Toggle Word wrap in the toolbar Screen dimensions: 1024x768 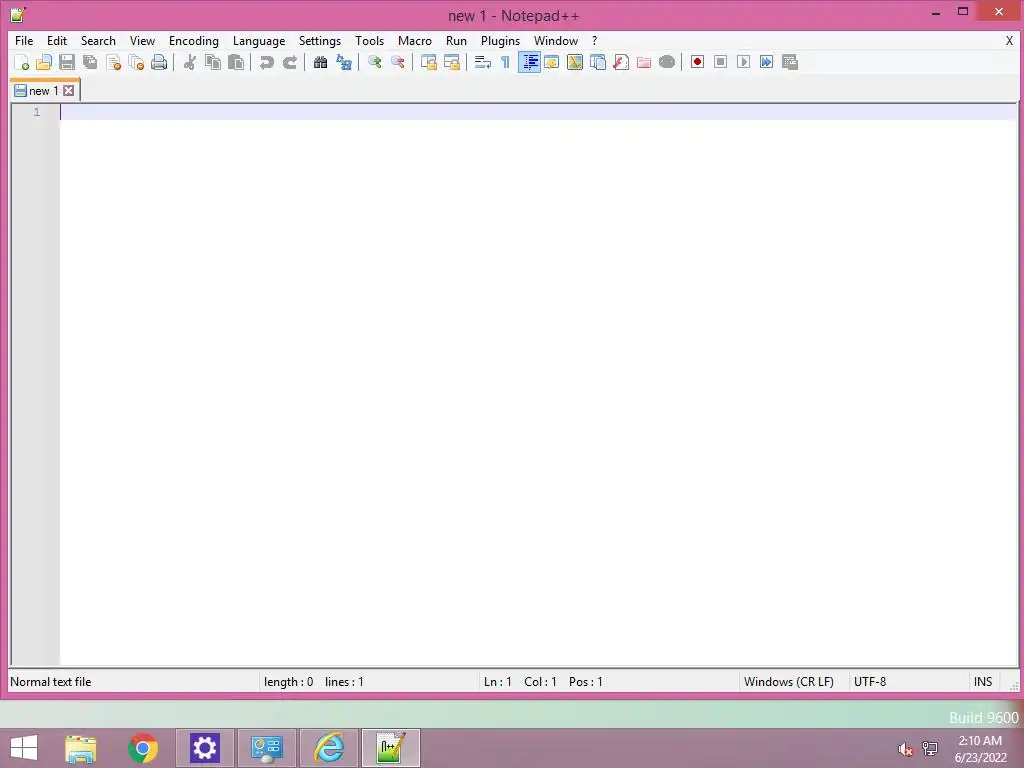tap(483, 62)
